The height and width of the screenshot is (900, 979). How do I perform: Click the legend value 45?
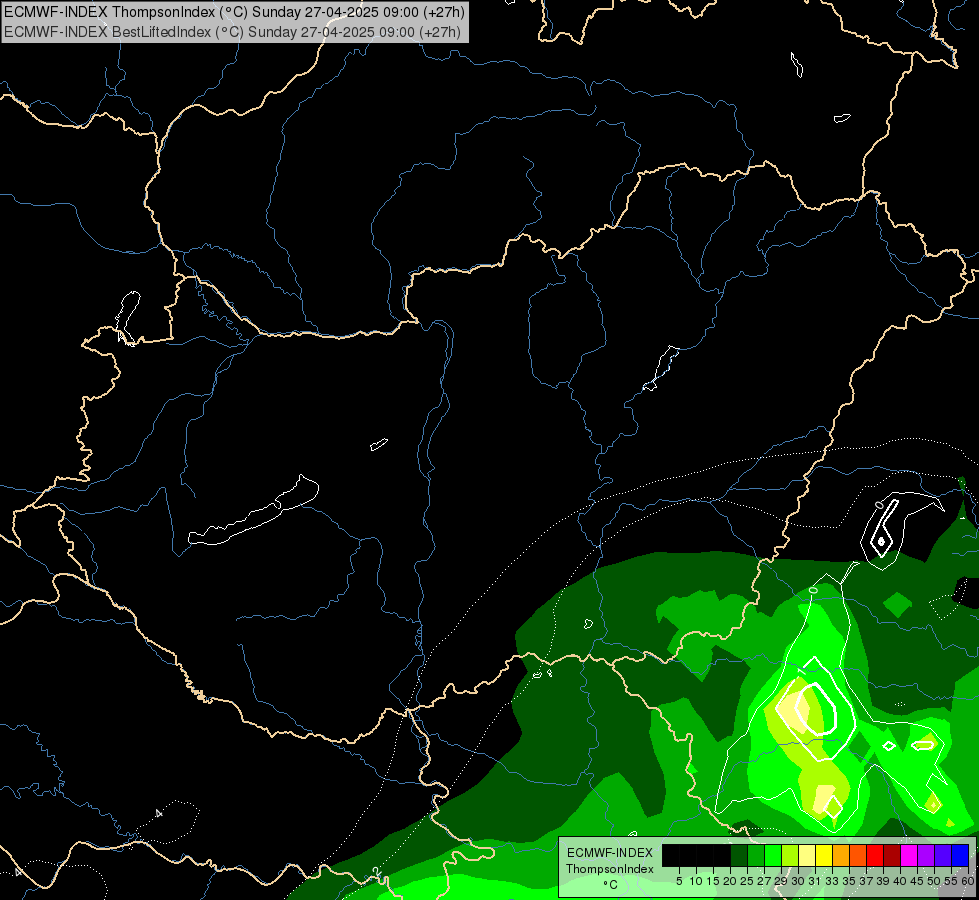917,881
